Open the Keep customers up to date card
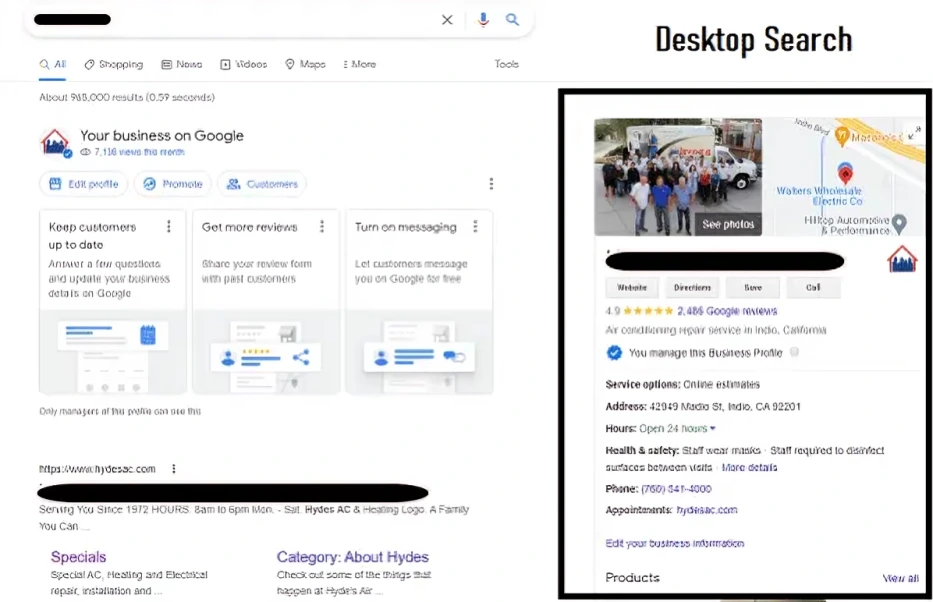The image size is (933, 602). 113,302
